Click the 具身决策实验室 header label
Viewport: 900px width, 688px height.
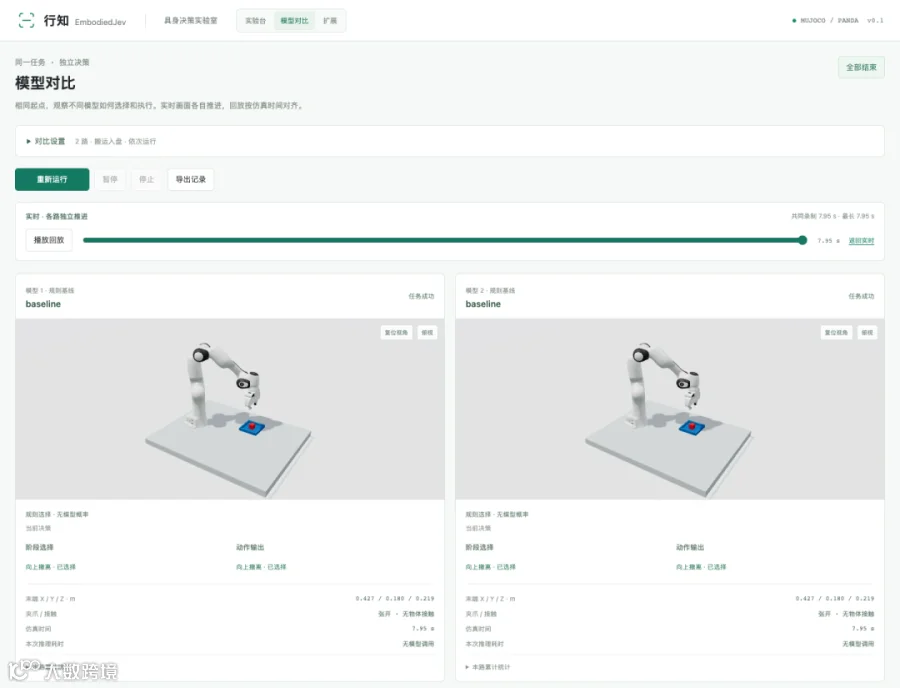click(x=191, y=21)
